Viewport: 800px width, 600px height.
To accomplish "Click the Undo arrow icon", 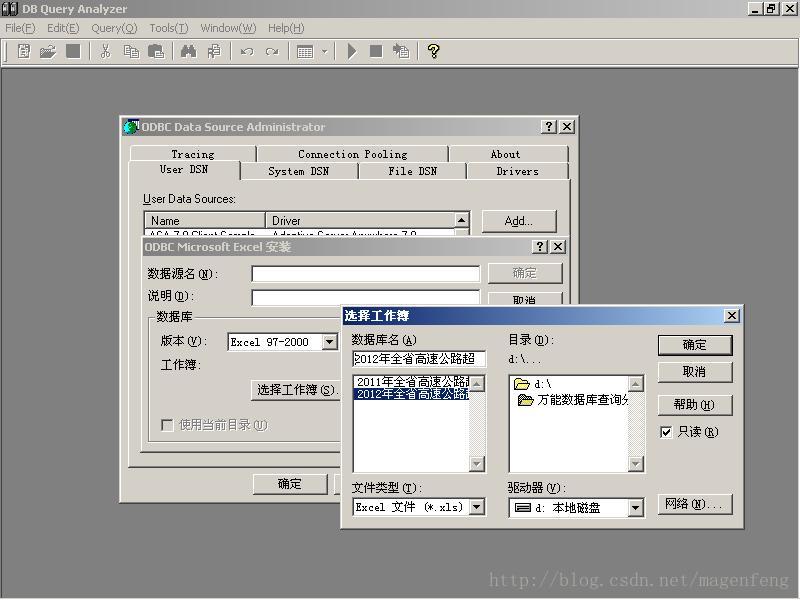I will 247,52.
